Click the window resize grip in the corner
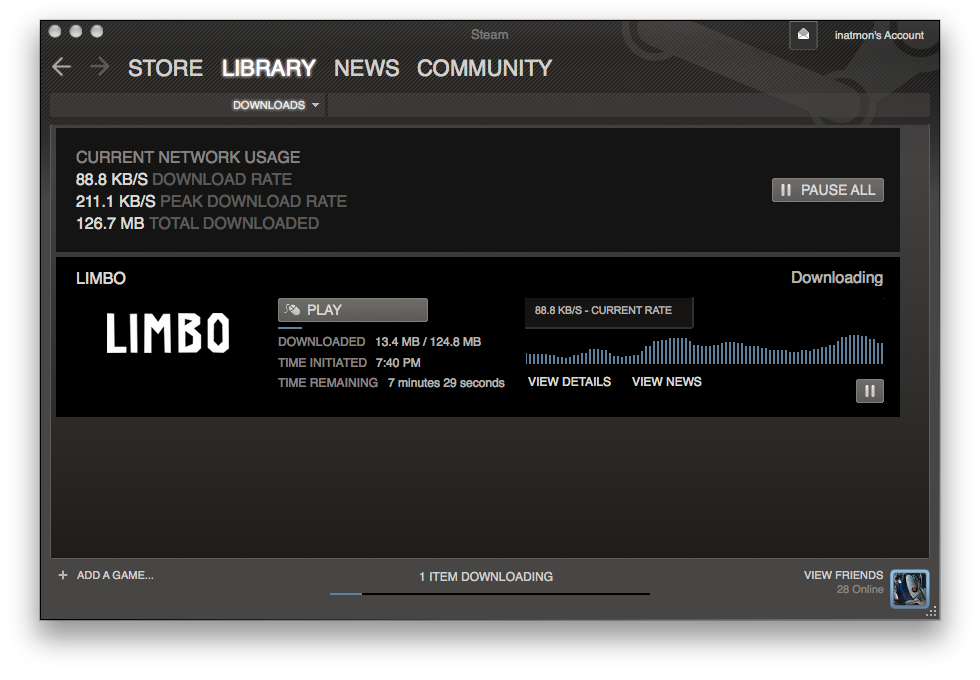 point(931,612)
